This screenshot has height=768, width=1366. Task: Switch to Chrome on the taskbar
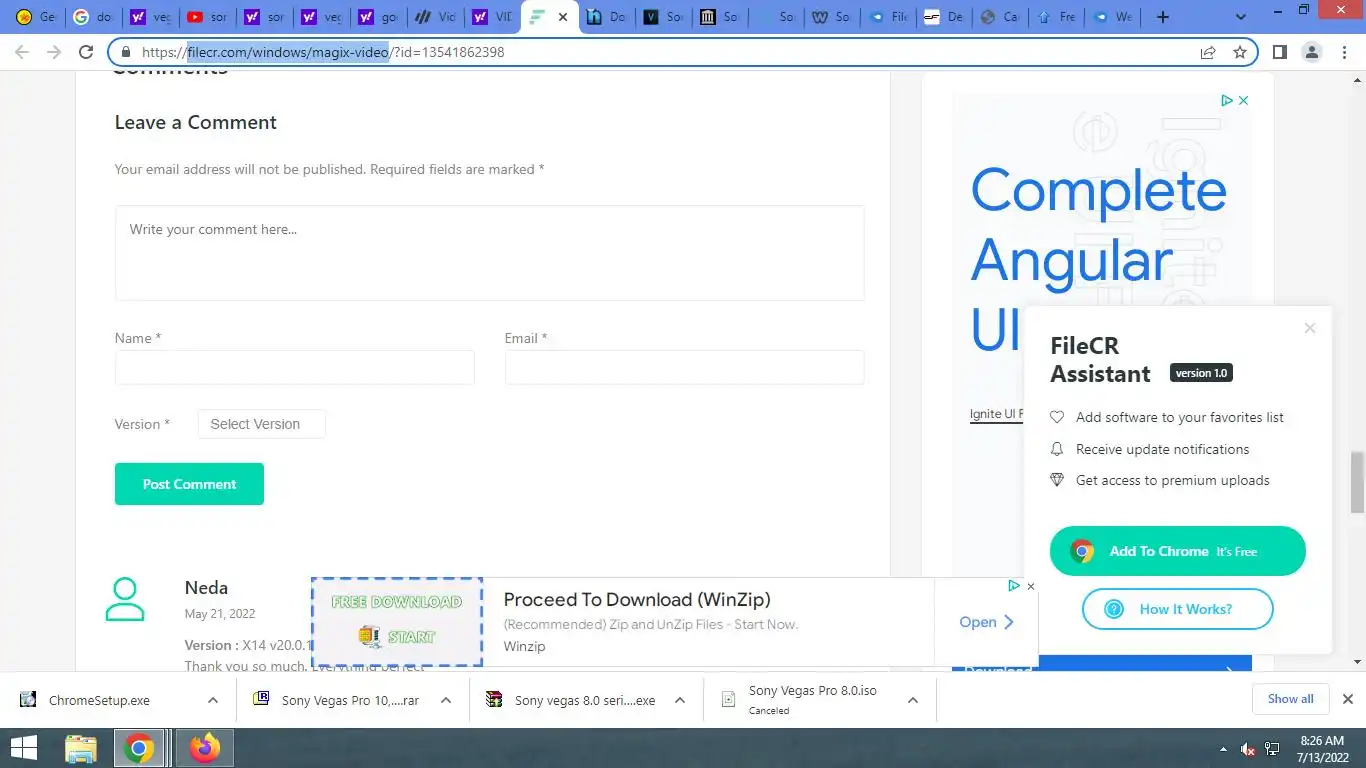(x=140, y=748)
